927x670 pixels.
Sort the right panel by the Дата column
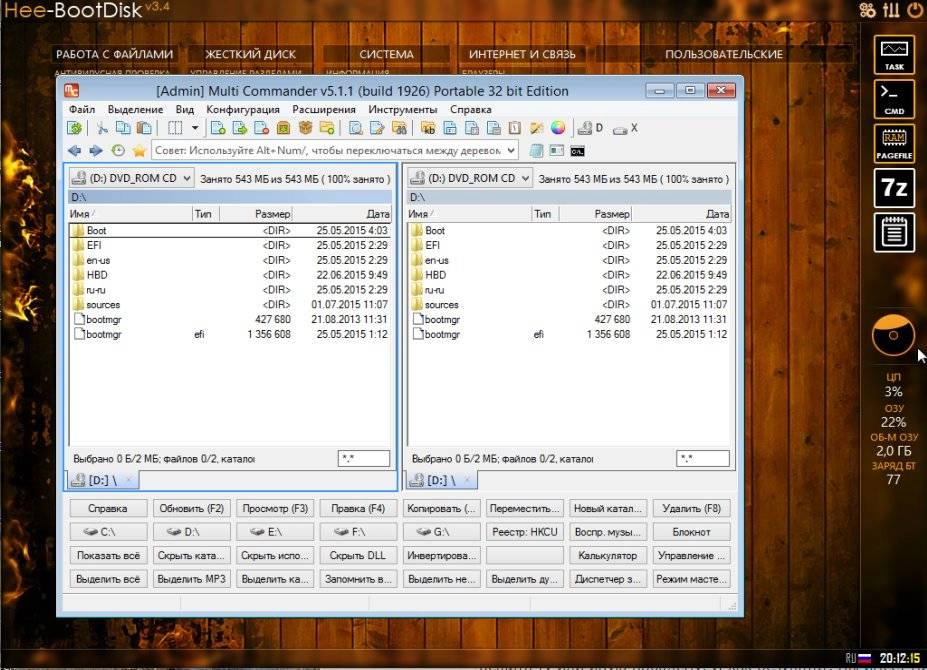pos(680,213)
